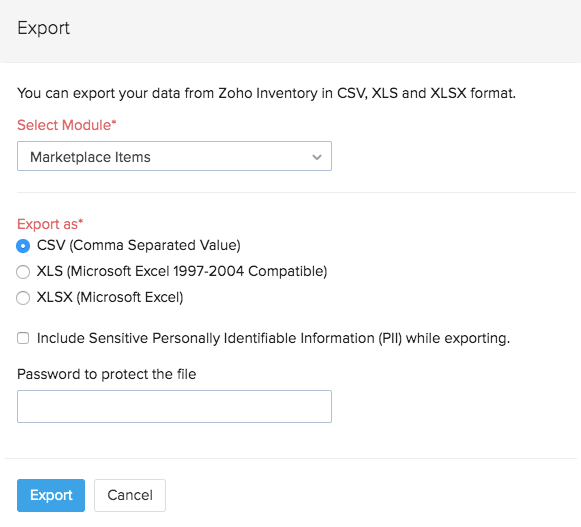Image resolution: width=581 pixels, height=527 pixels.
Task: Click the asterisk beside 'Select Module'
Action: [x=114, y=122]
